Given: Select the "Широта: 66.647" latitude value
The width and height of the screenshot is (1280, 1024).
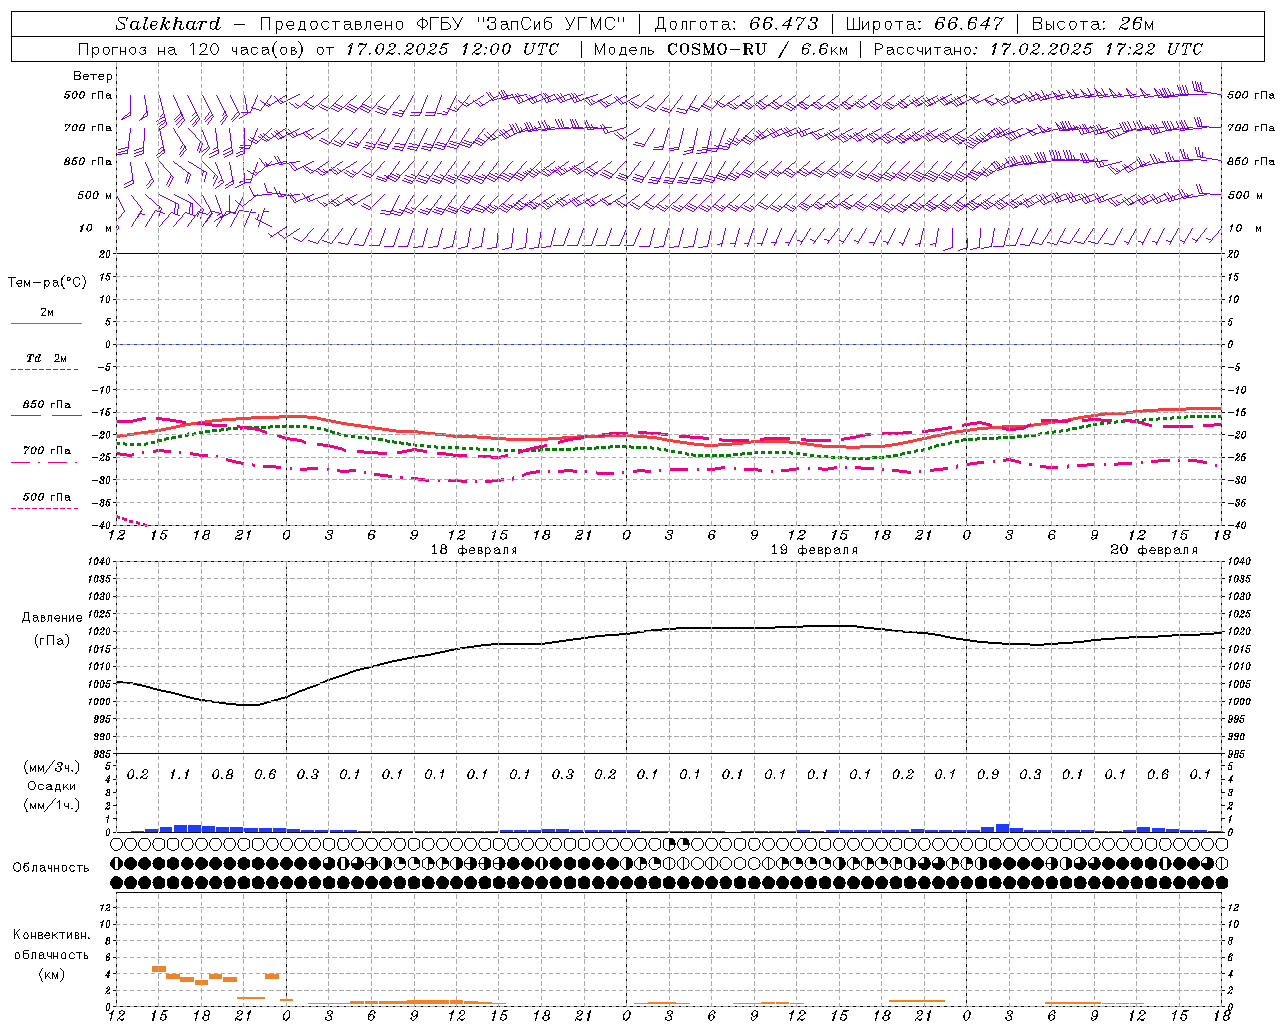Looking at the screenshot, I should (x=924, y=24).
